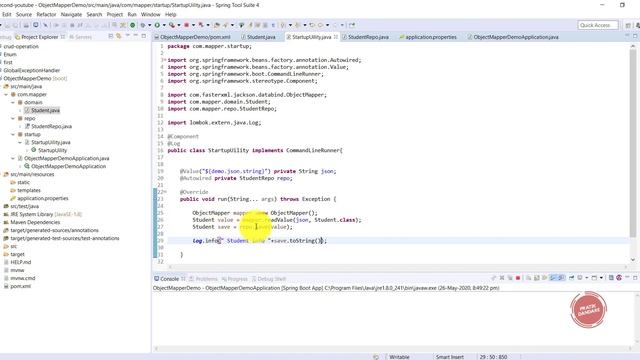Open the Run button dropdown arrow
This screenshot has width=640, height=360.
pos(164,25)
